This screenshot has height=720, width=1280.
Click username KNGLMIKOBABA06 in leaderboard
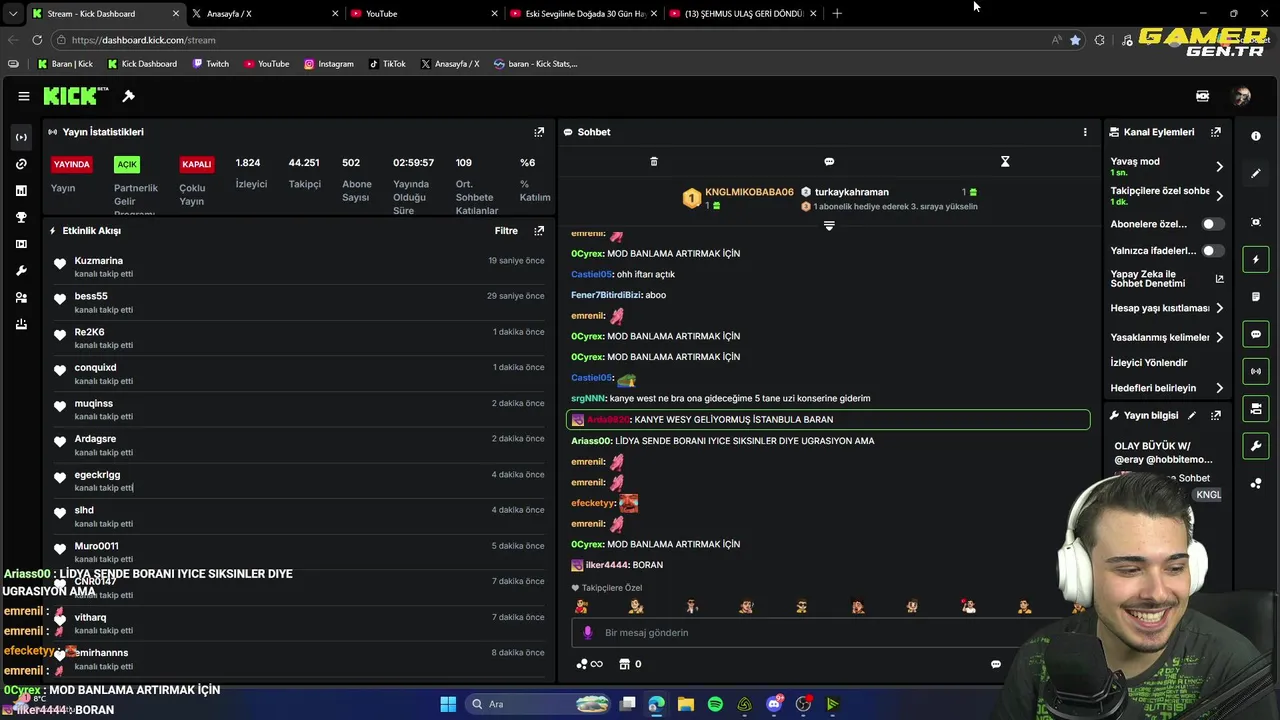[x=749, y=192]
